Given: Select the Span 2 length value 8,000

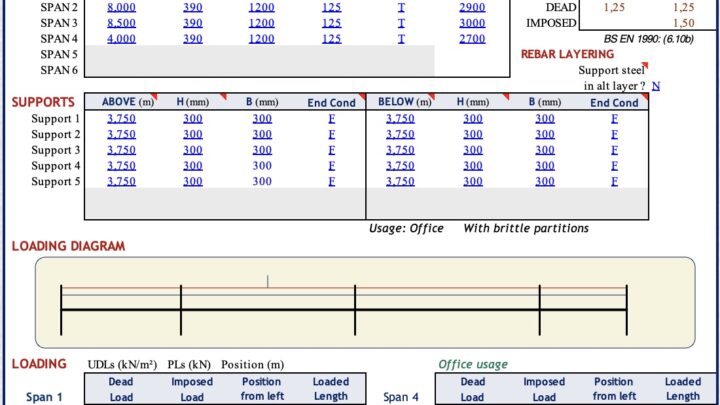Looking at the screenshot, I should click(x=121, y=7).
